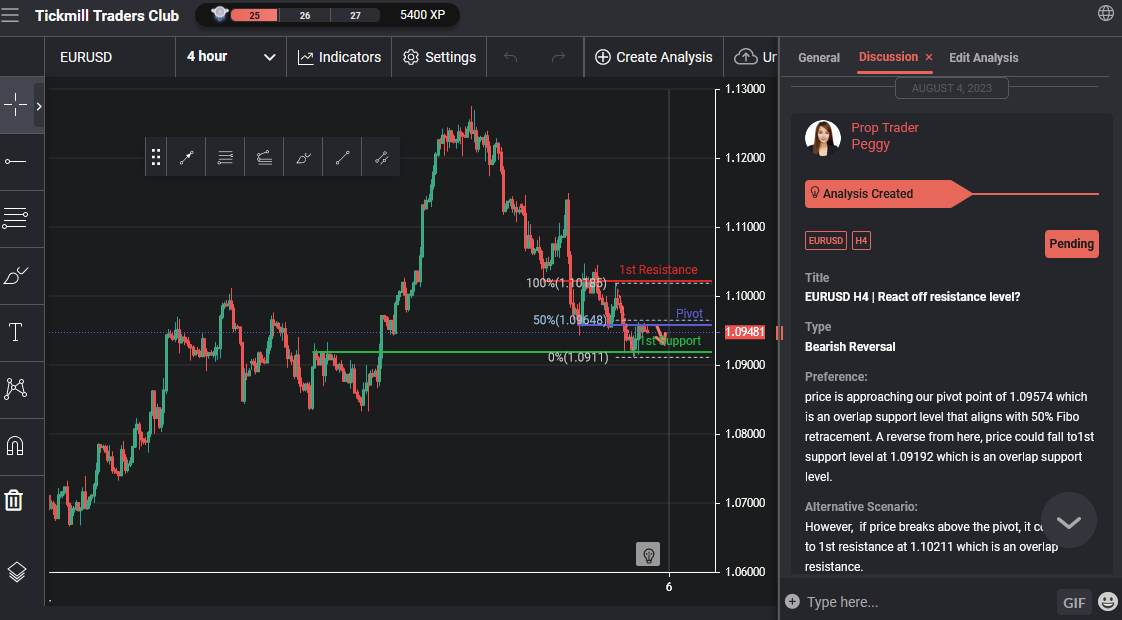This screenshot has width=1122, height=620.
Task: Click the 1.09481 current price label
Action: [745, 332]
